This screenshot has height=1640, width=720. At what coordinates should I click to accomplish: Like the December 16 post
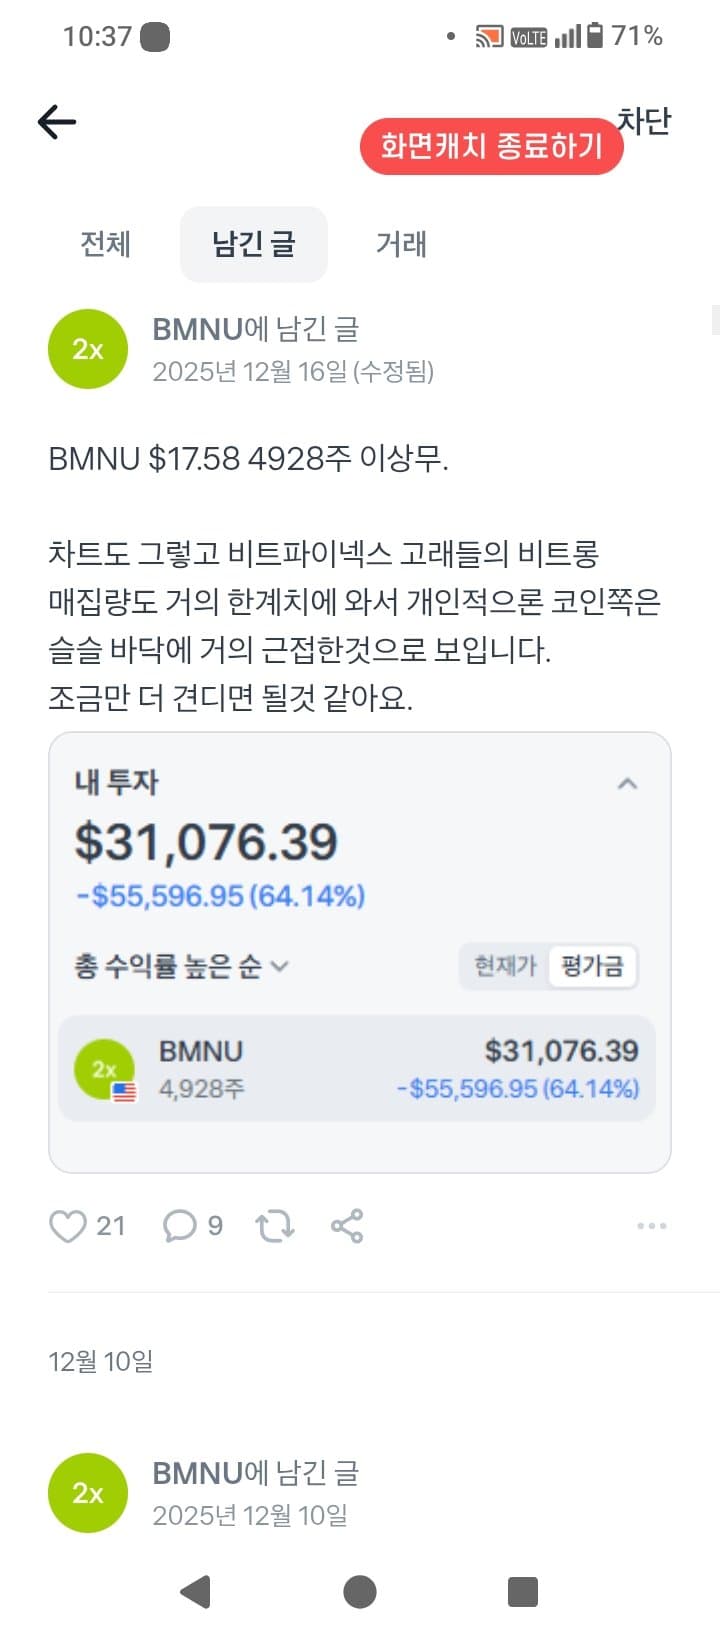coord(68,1226)
